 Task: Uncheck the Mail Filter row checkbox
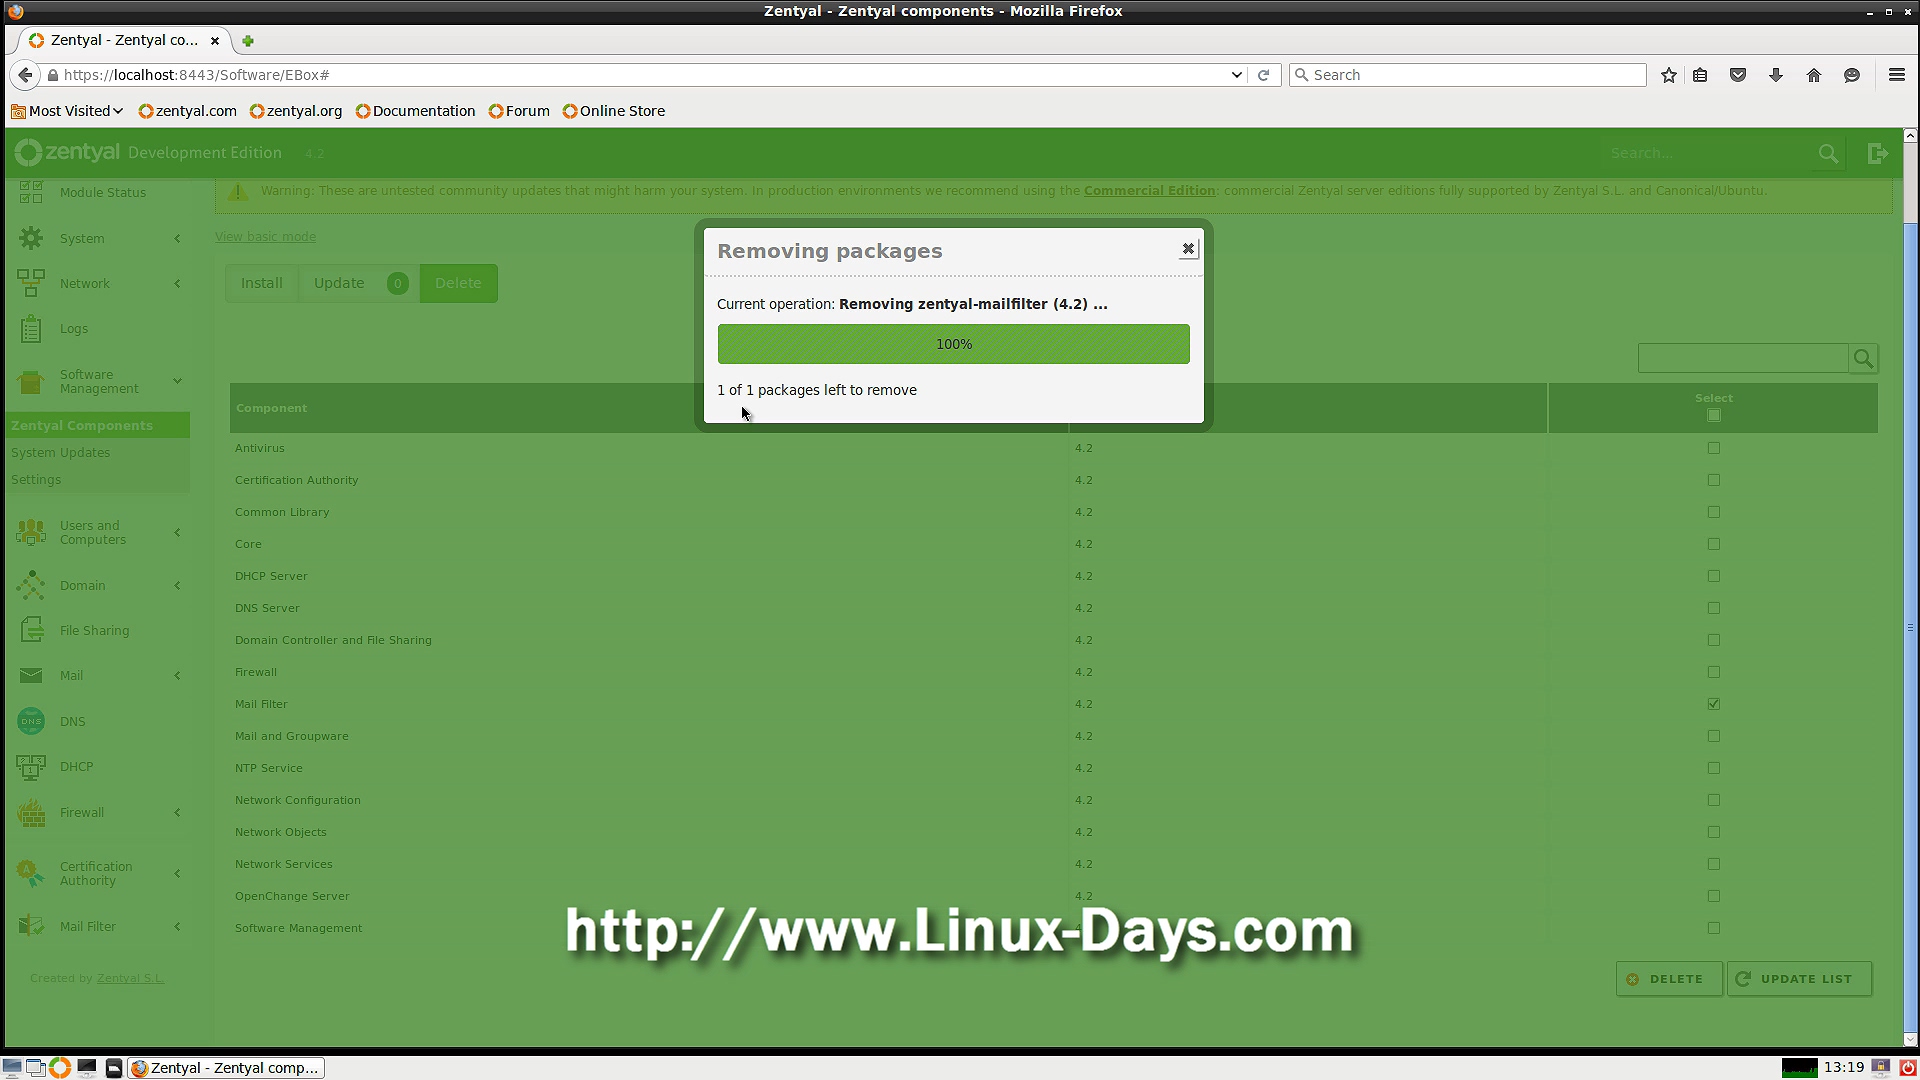(1714, 704)
